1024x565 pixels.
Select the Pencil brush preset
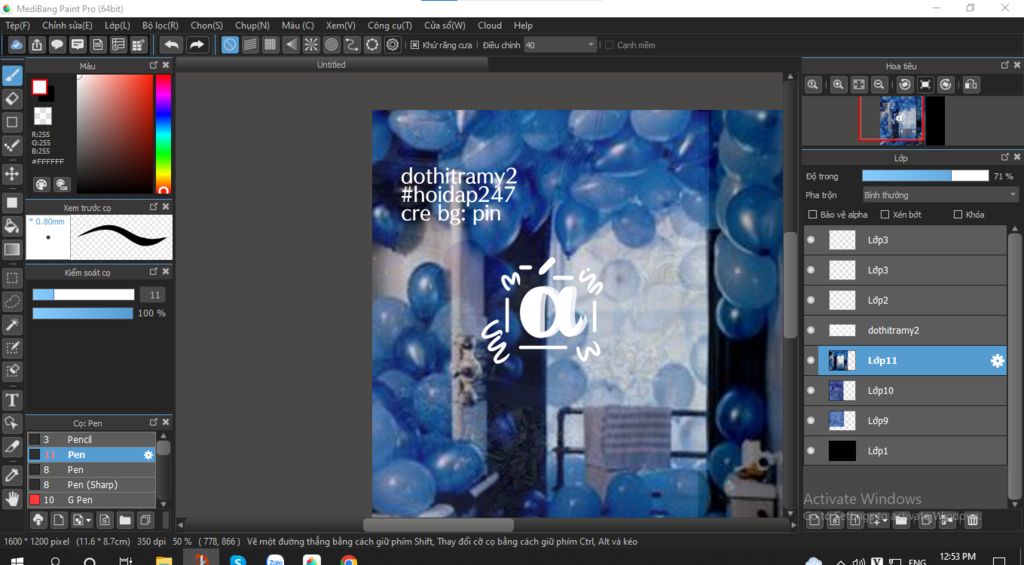pos(91,440)
